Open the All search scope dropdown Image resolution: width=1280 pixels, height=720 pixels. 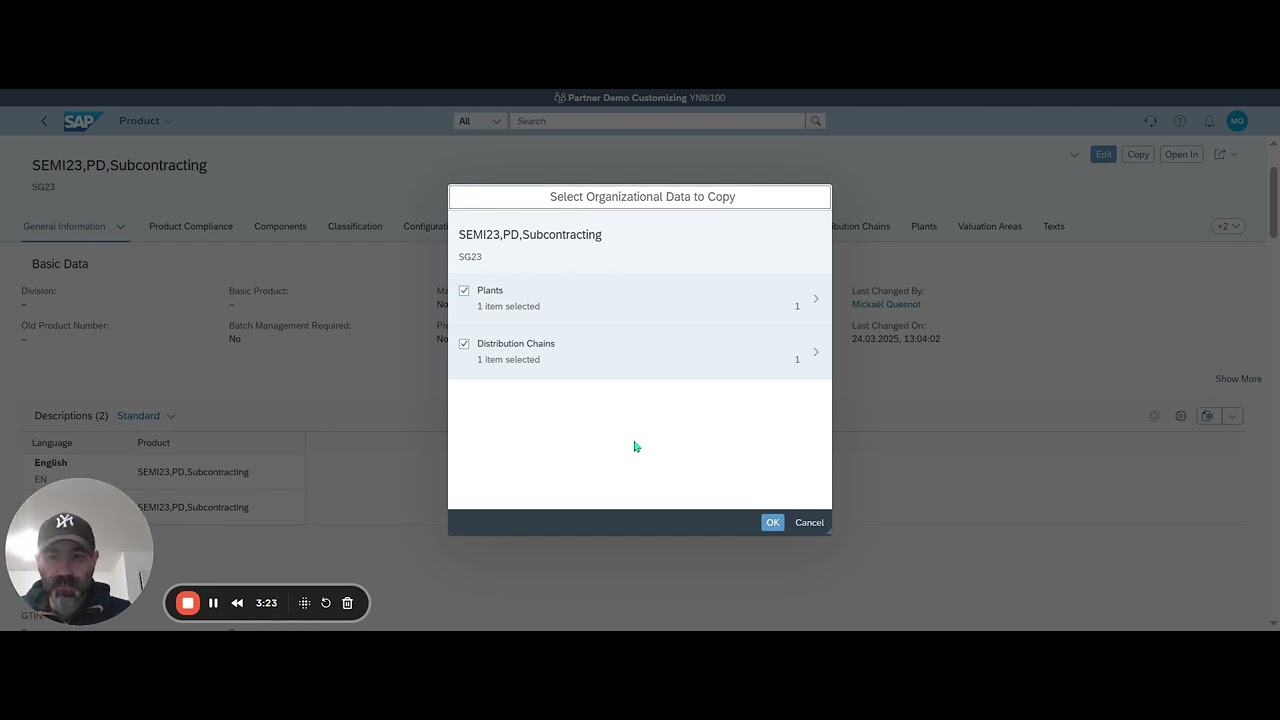coord(479,121)
